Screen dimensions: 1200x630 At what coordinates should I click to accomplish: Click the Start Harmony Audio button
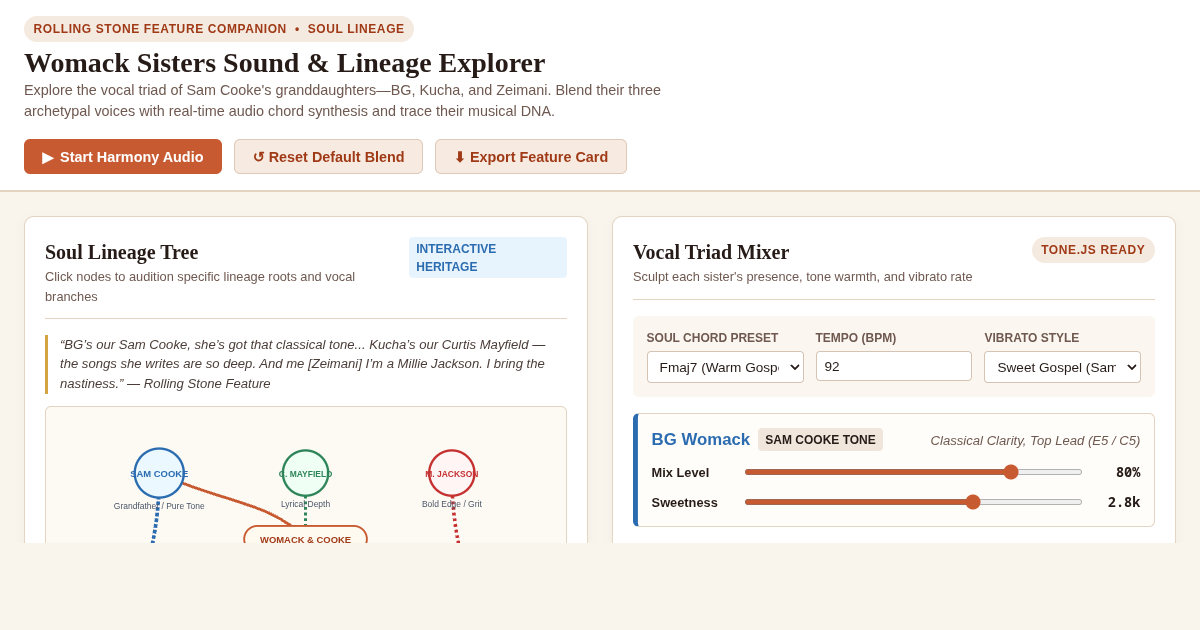pos(123,157)
